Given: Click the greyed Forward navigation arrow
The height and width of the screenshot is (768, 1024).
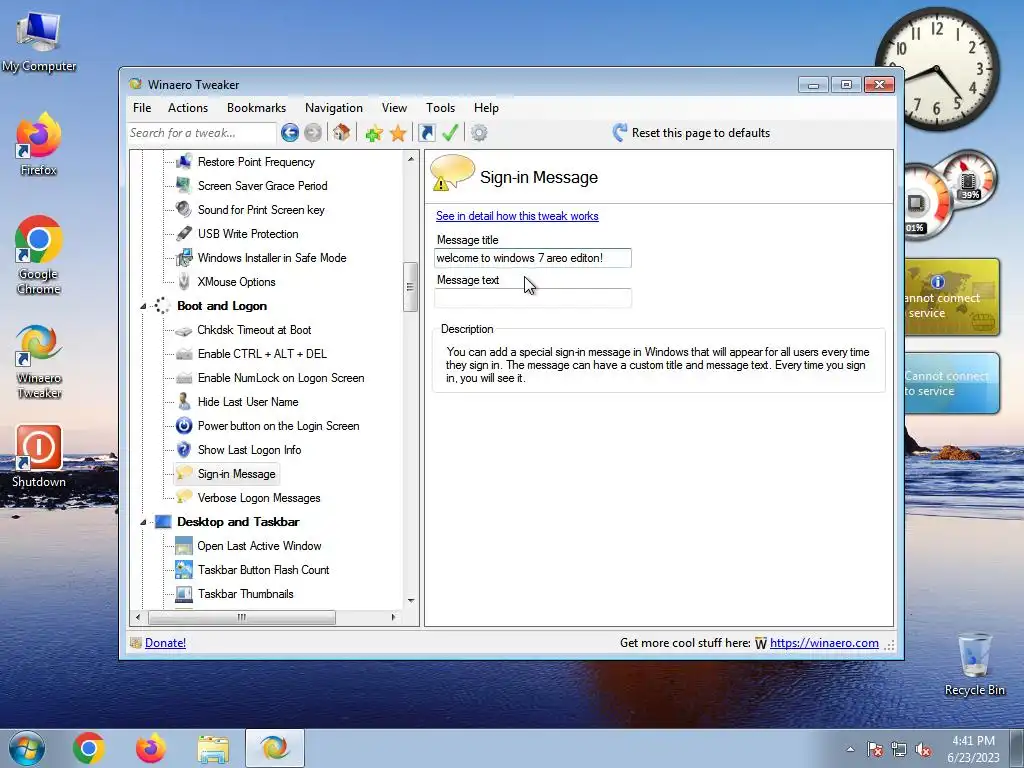Looking at the screenshot, I should tap(313, 133).
